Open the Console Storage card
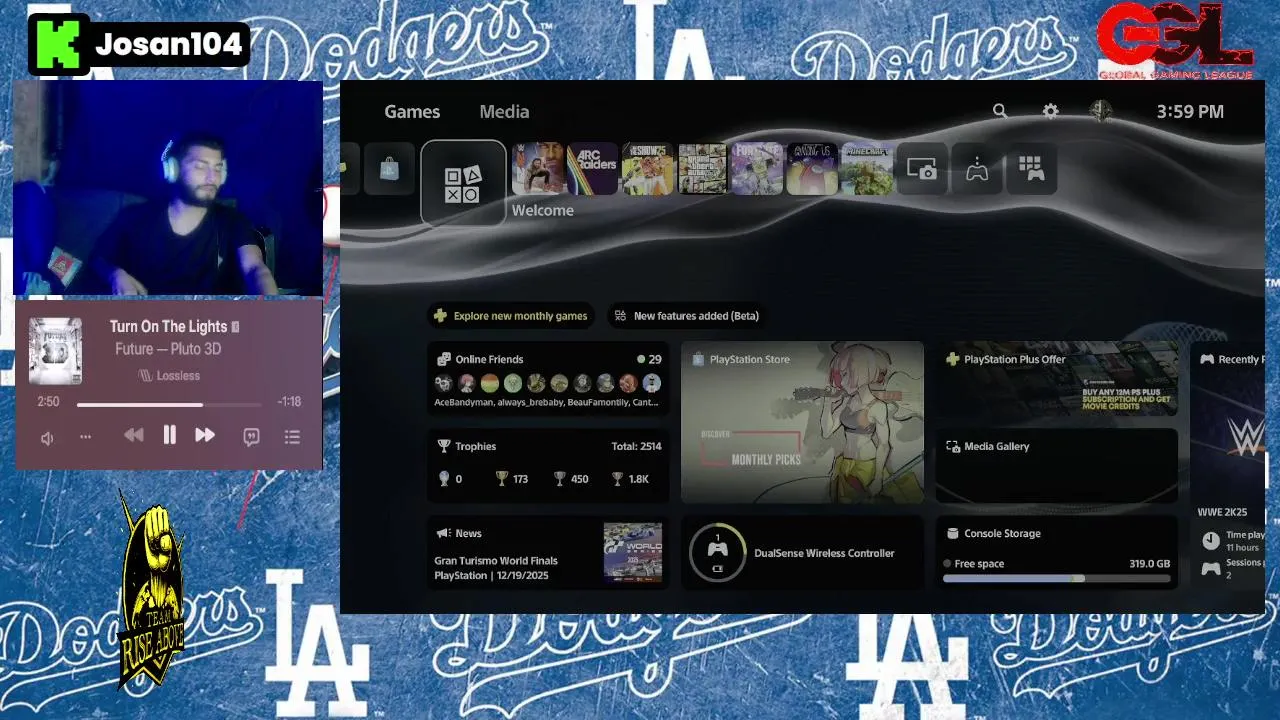 [x=1056, y=553]
